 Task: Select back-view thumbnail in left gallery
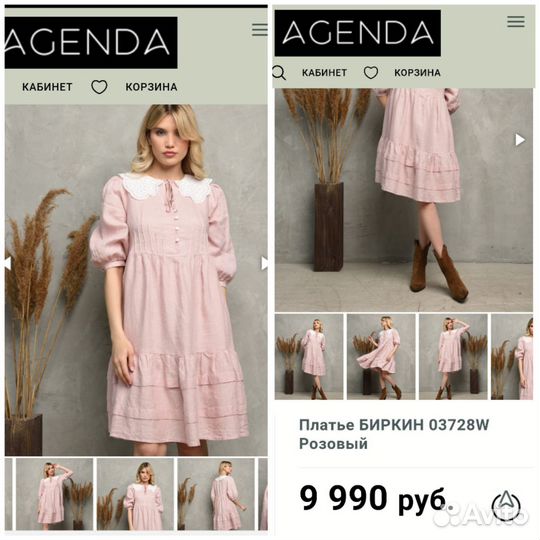(216, 494)
